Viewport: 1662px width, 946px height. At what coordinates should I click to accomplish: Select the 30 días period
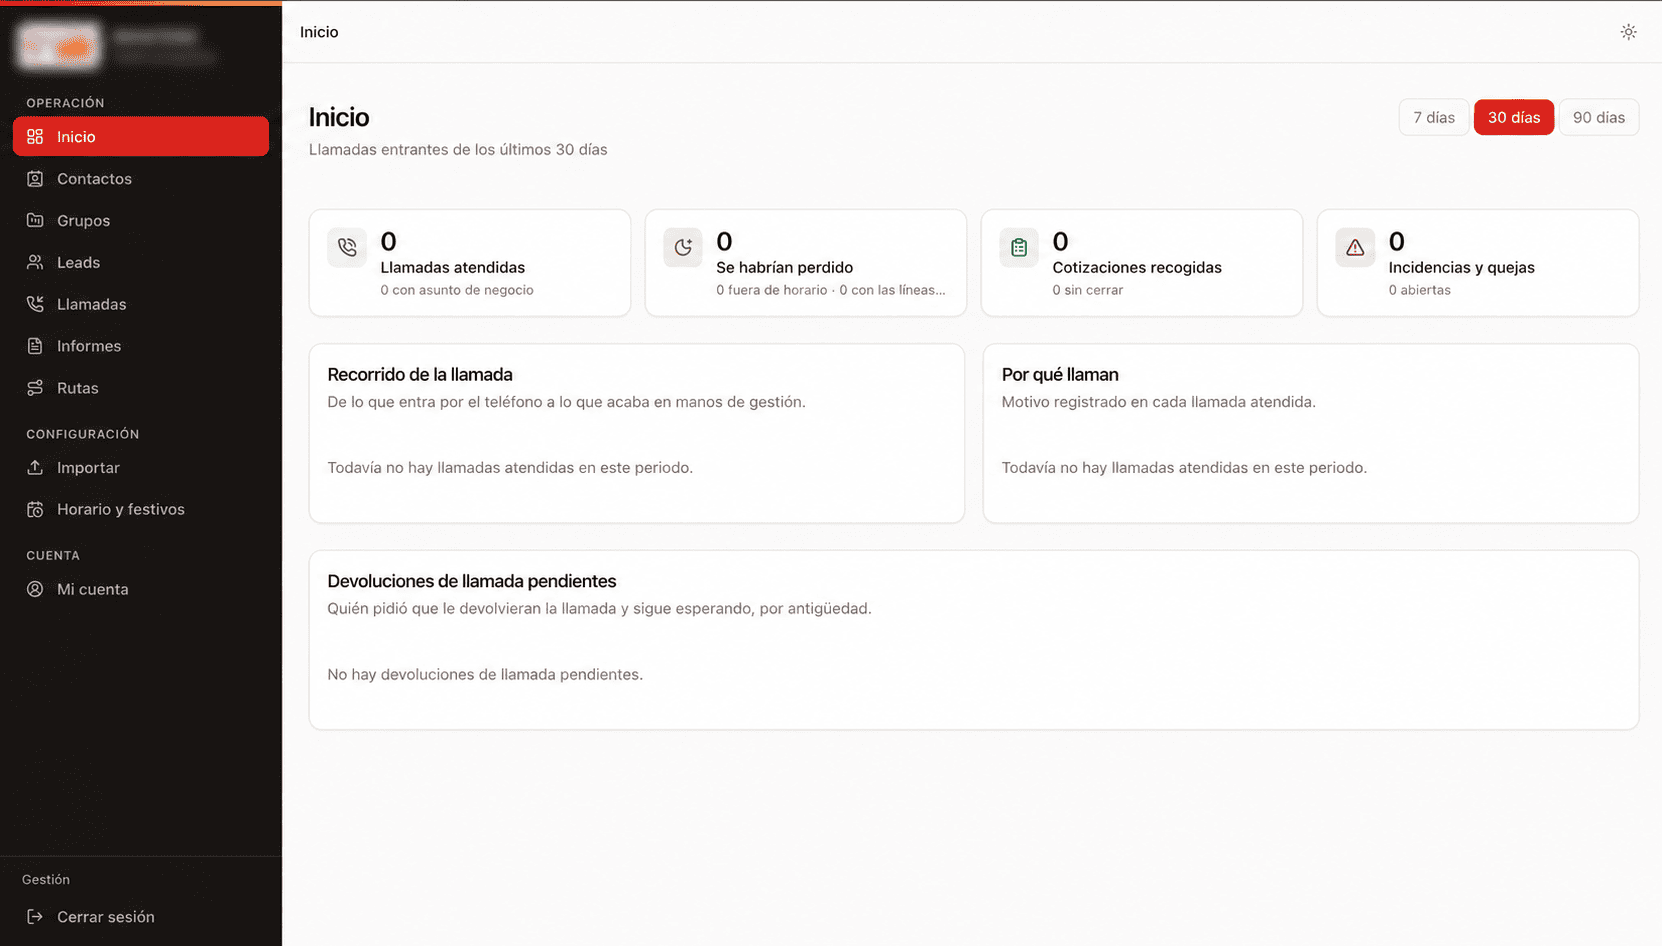pos(1514,117)
